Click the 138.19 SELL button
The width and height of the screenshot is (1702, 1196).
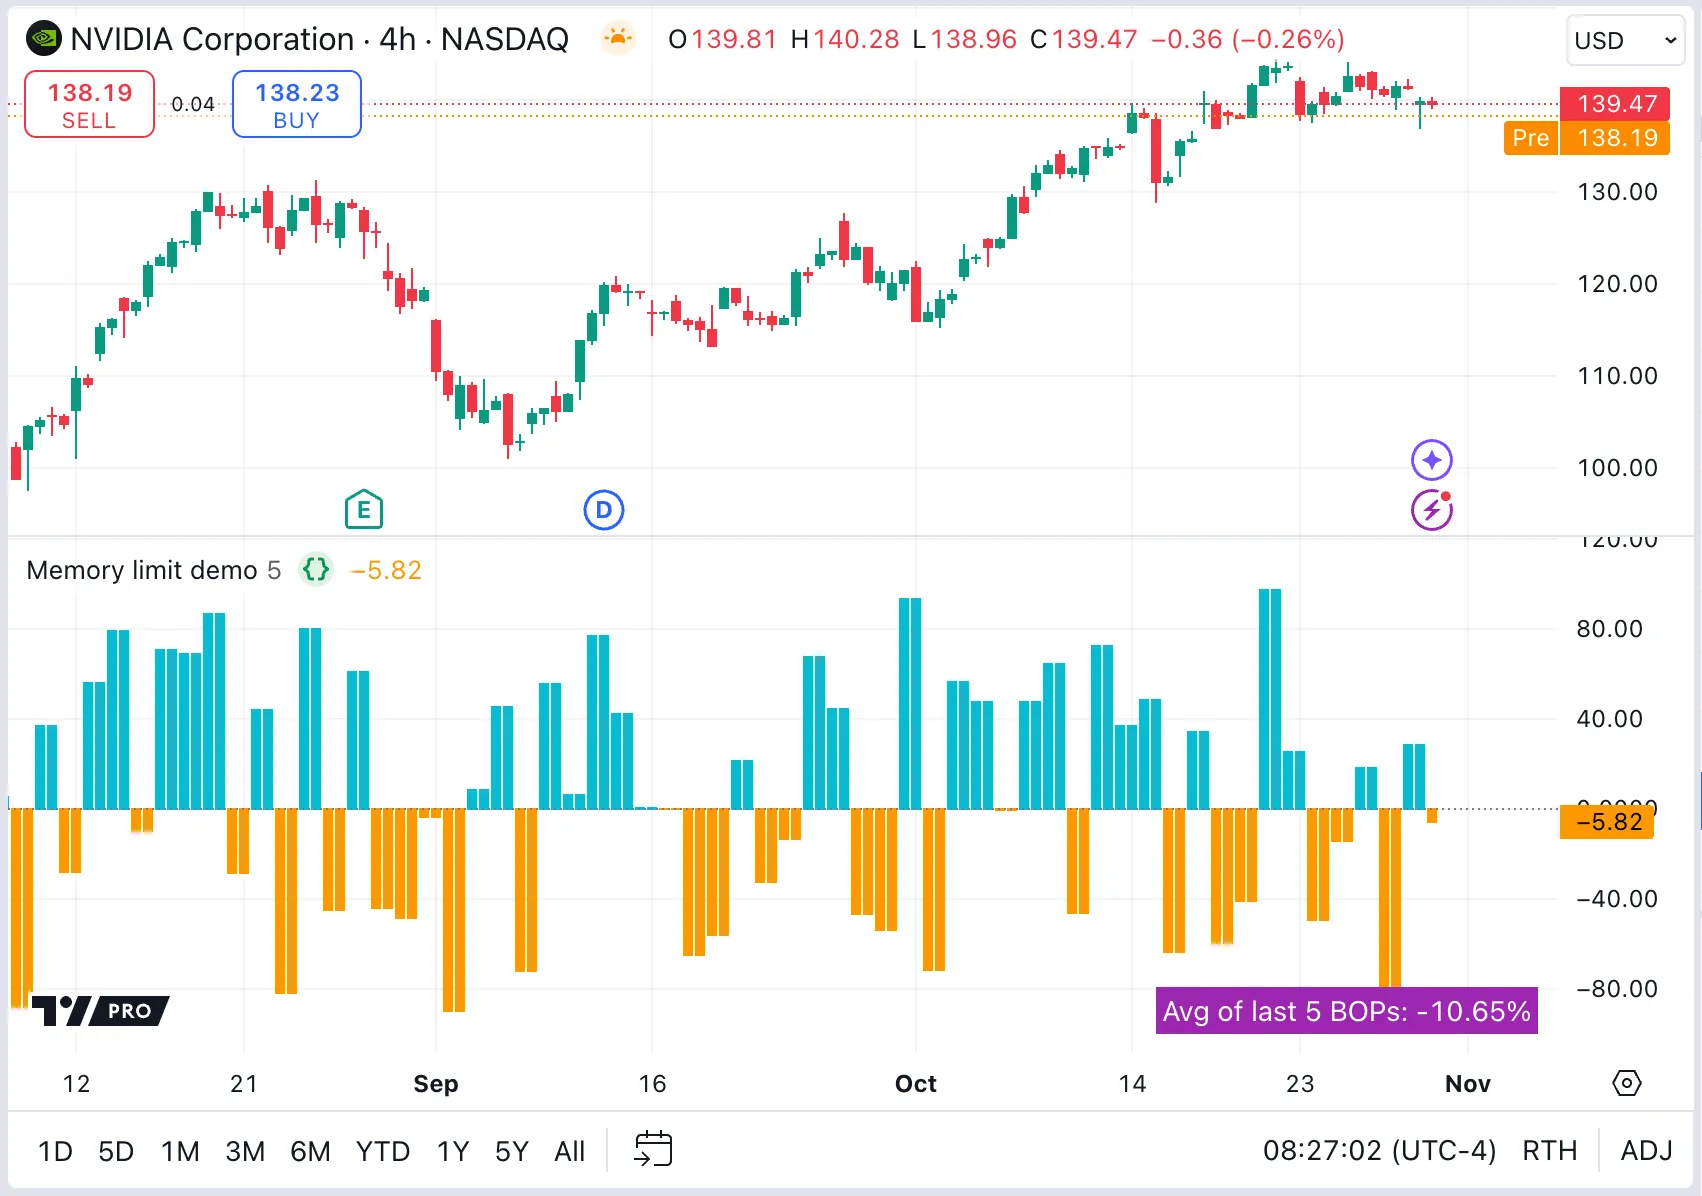pyautogui.click(x=89, y=104)
